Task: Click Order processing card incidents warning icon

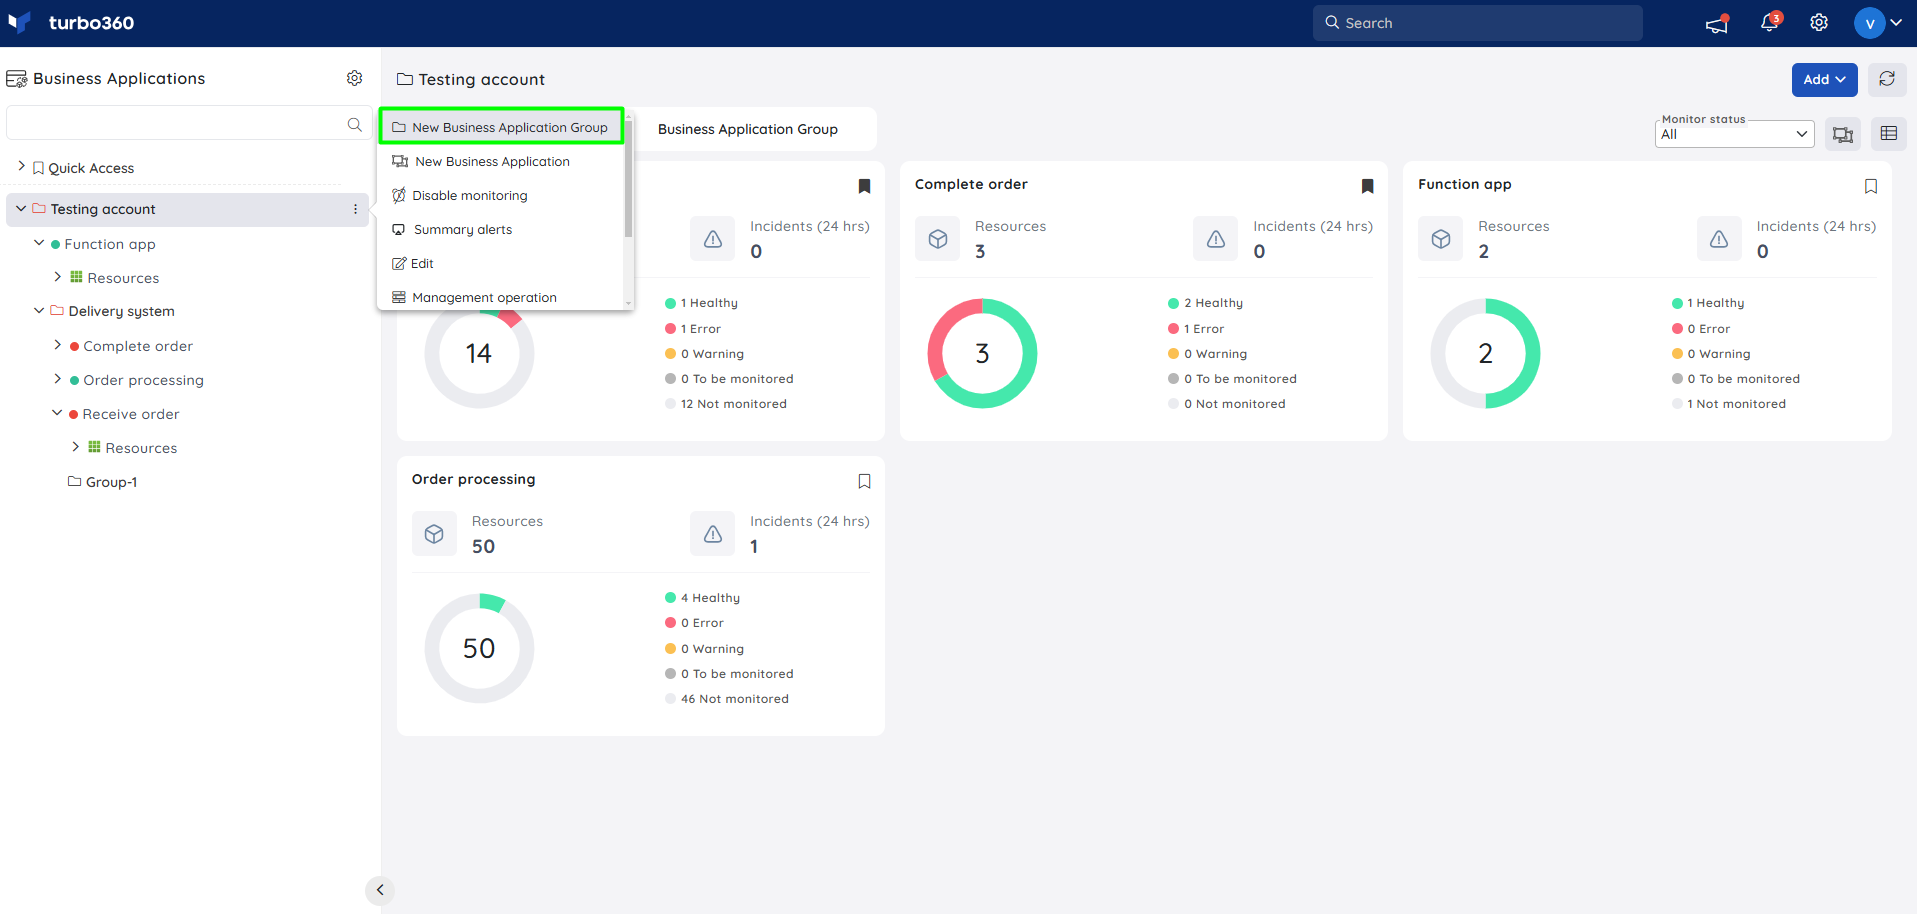Action: [713, 534]
